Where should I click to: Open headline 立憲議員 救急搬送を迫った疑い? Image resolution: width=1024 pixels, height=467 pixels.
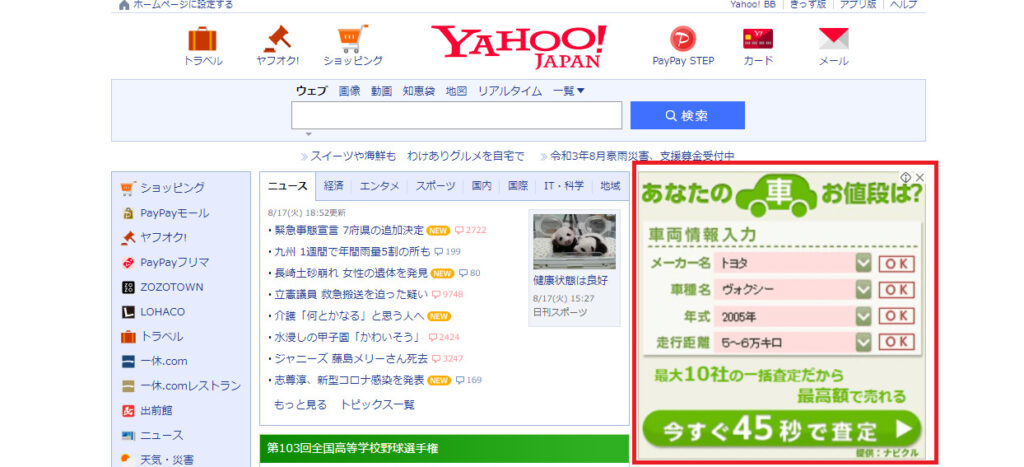[x=351, y=294]
